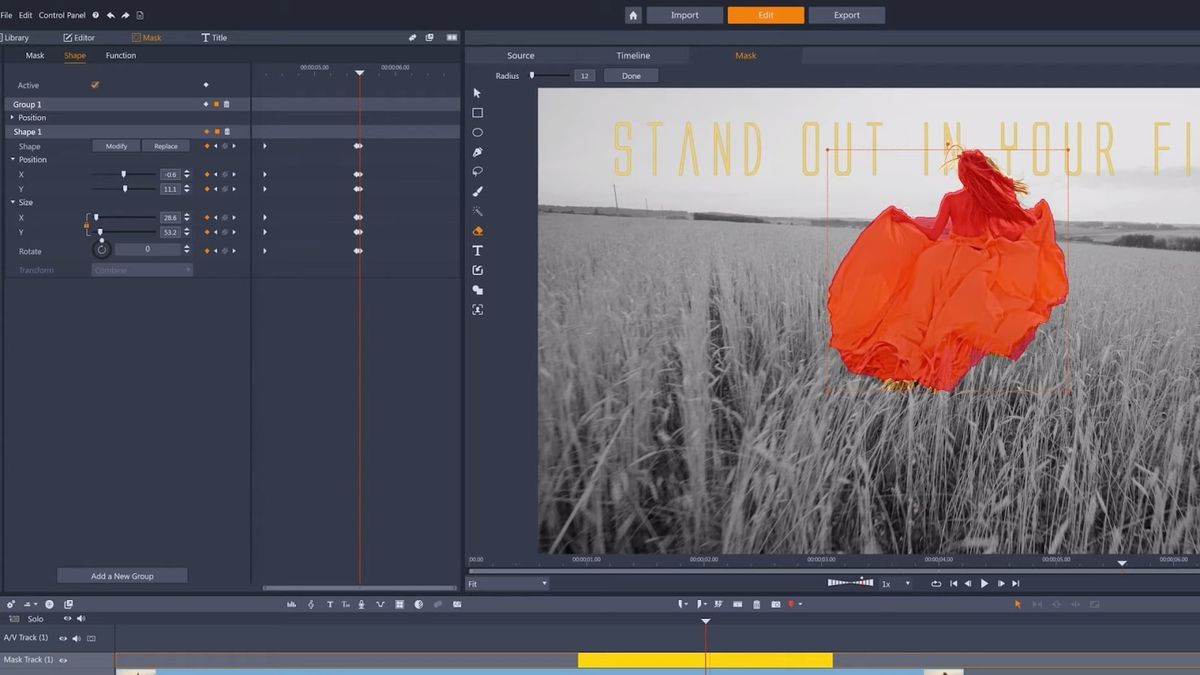The height and width of the screenshot is (675, 1200).
Task: Select the Magic Wand mask tool
Action: point(477,211)
